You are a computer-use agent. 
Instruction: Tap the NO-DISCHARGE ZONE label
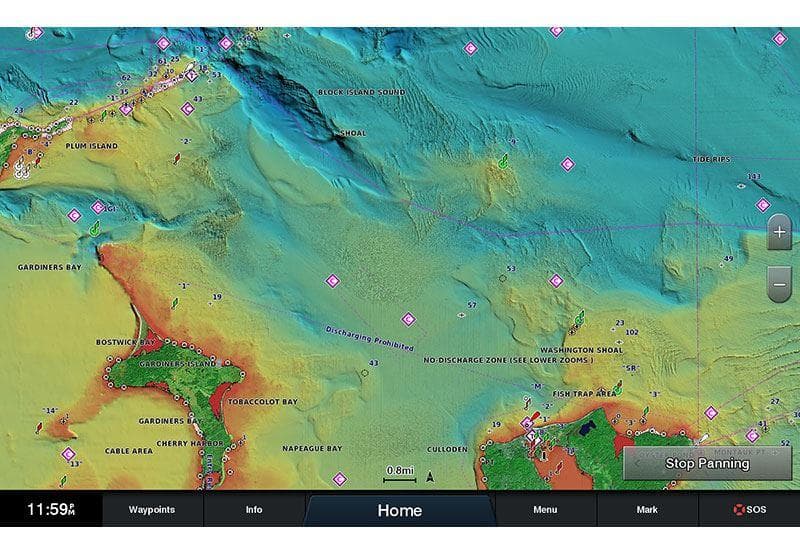pos(508,360)
